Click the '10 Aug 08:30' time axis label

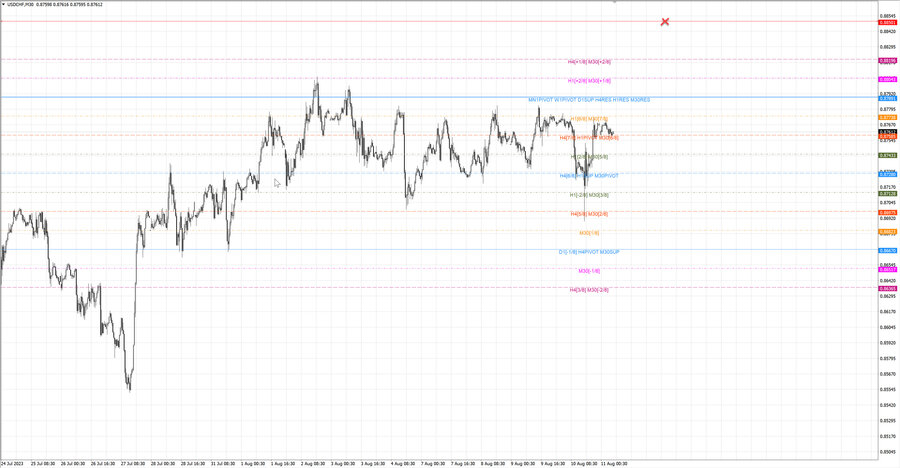tap(584, 463)
